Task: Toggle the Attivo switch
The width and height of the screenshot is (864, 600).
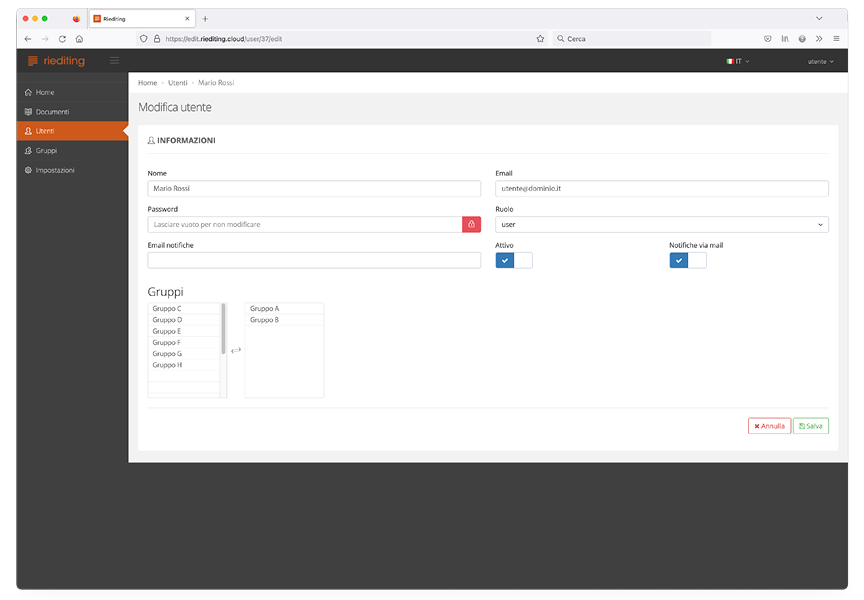Action: (x=514, y=261)
